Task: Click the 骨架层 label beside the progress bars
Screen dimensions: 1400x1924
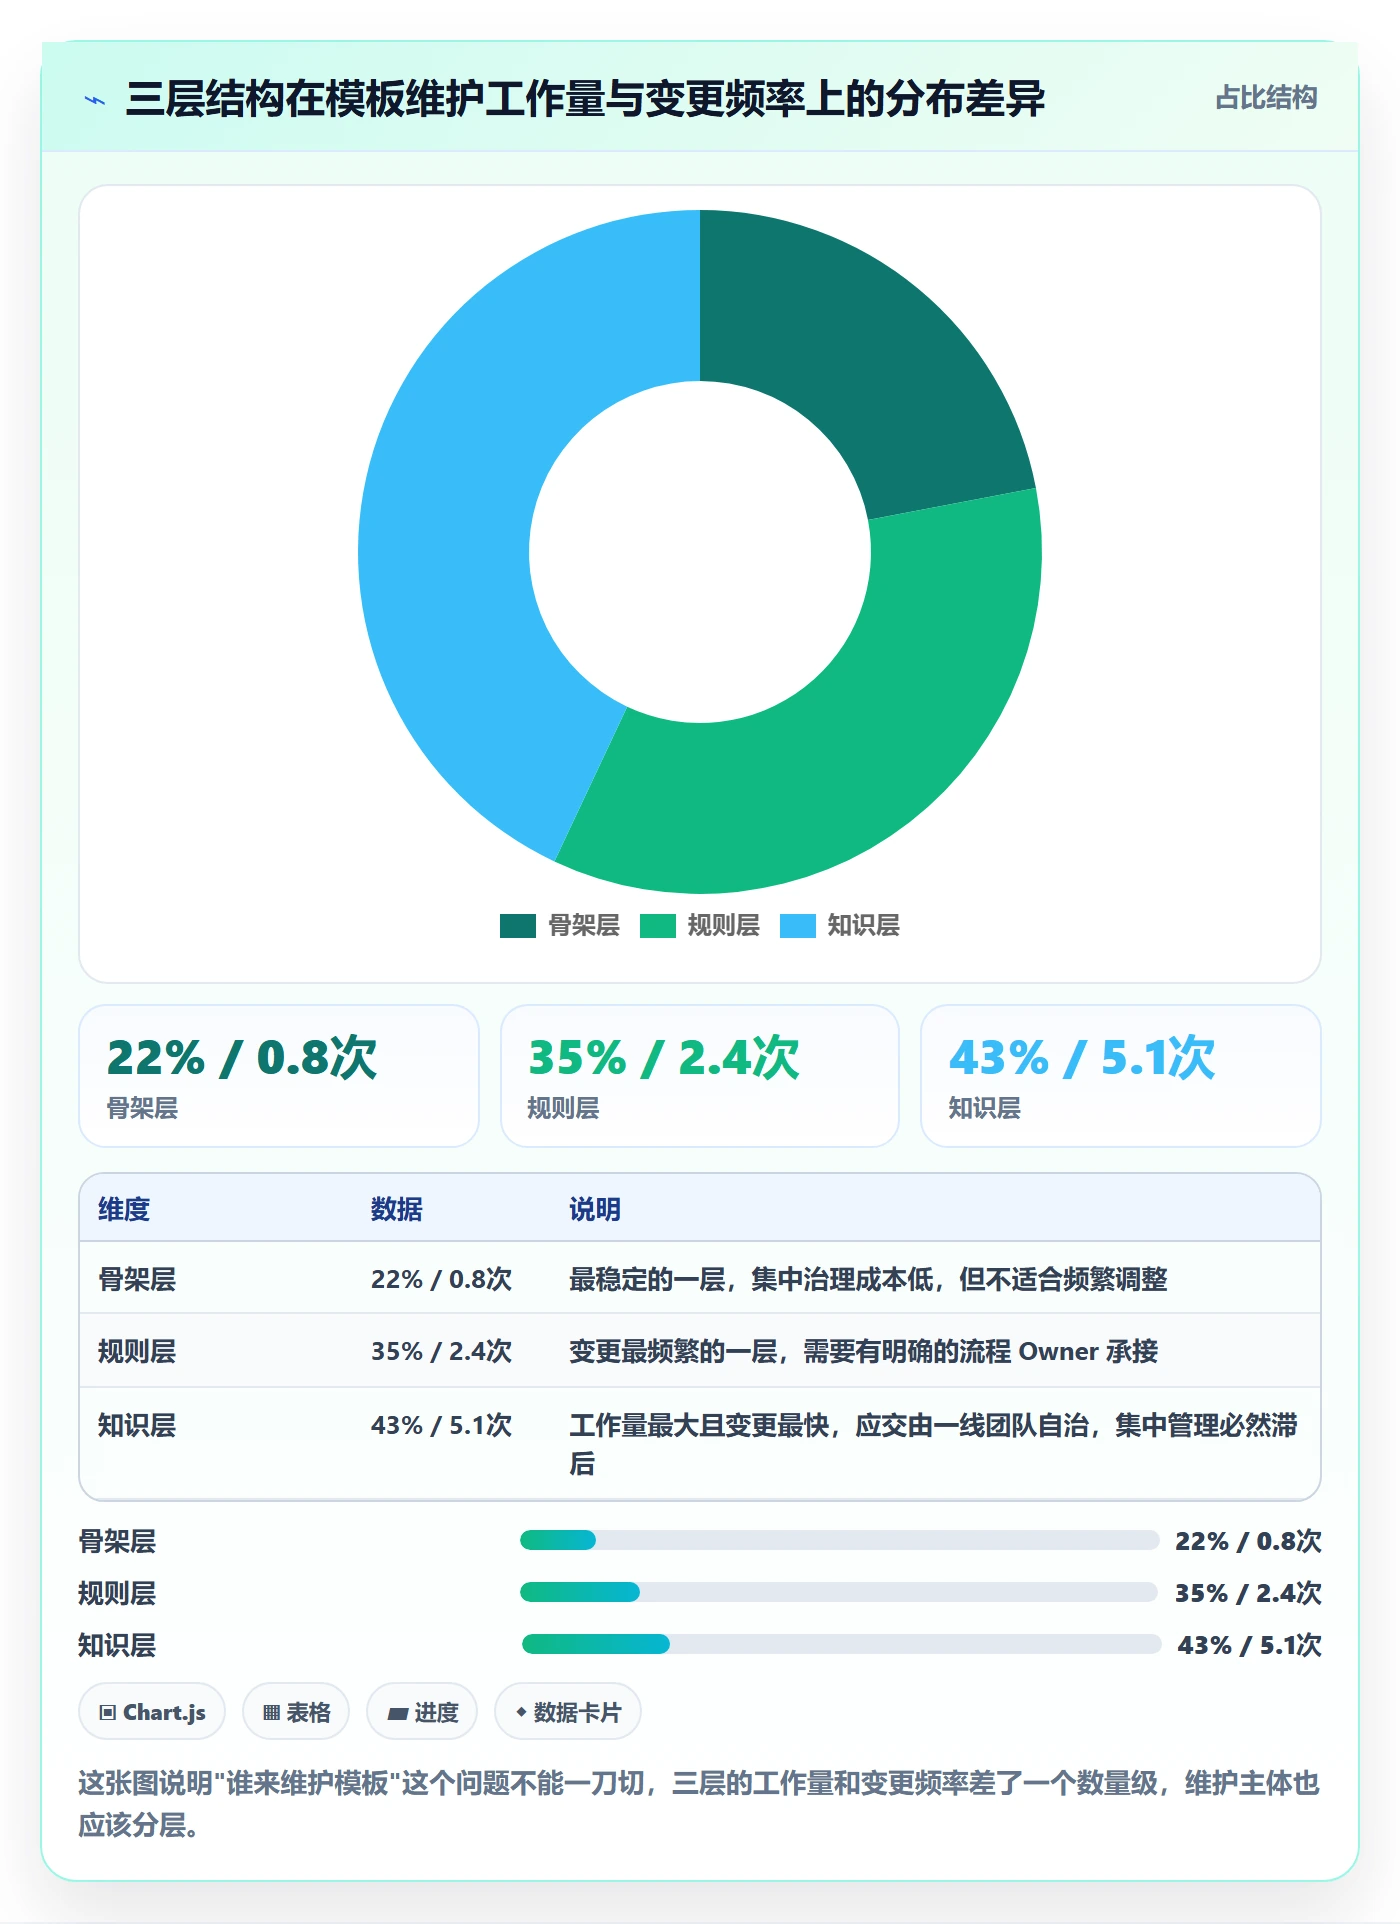Action: point(117,1541)
